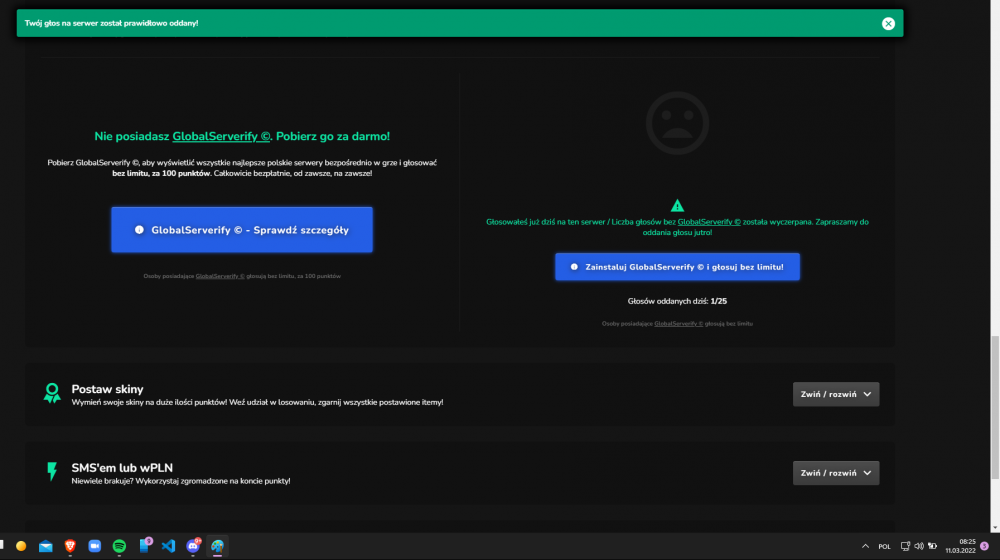Open Zoom from the taskbar
Screen dimensions: 1000x560
point(94,546)
